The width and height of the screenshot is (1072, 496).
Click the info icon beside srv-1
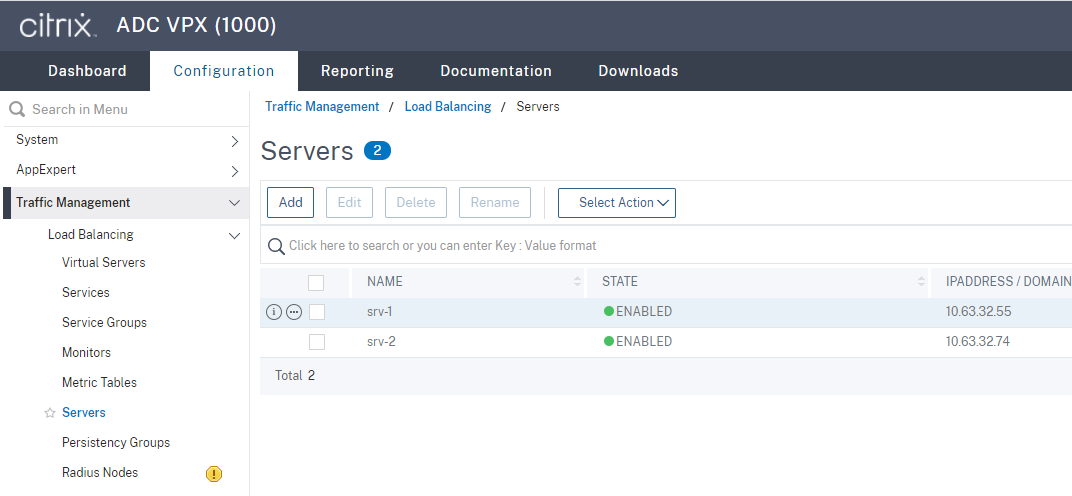point(274,312)
